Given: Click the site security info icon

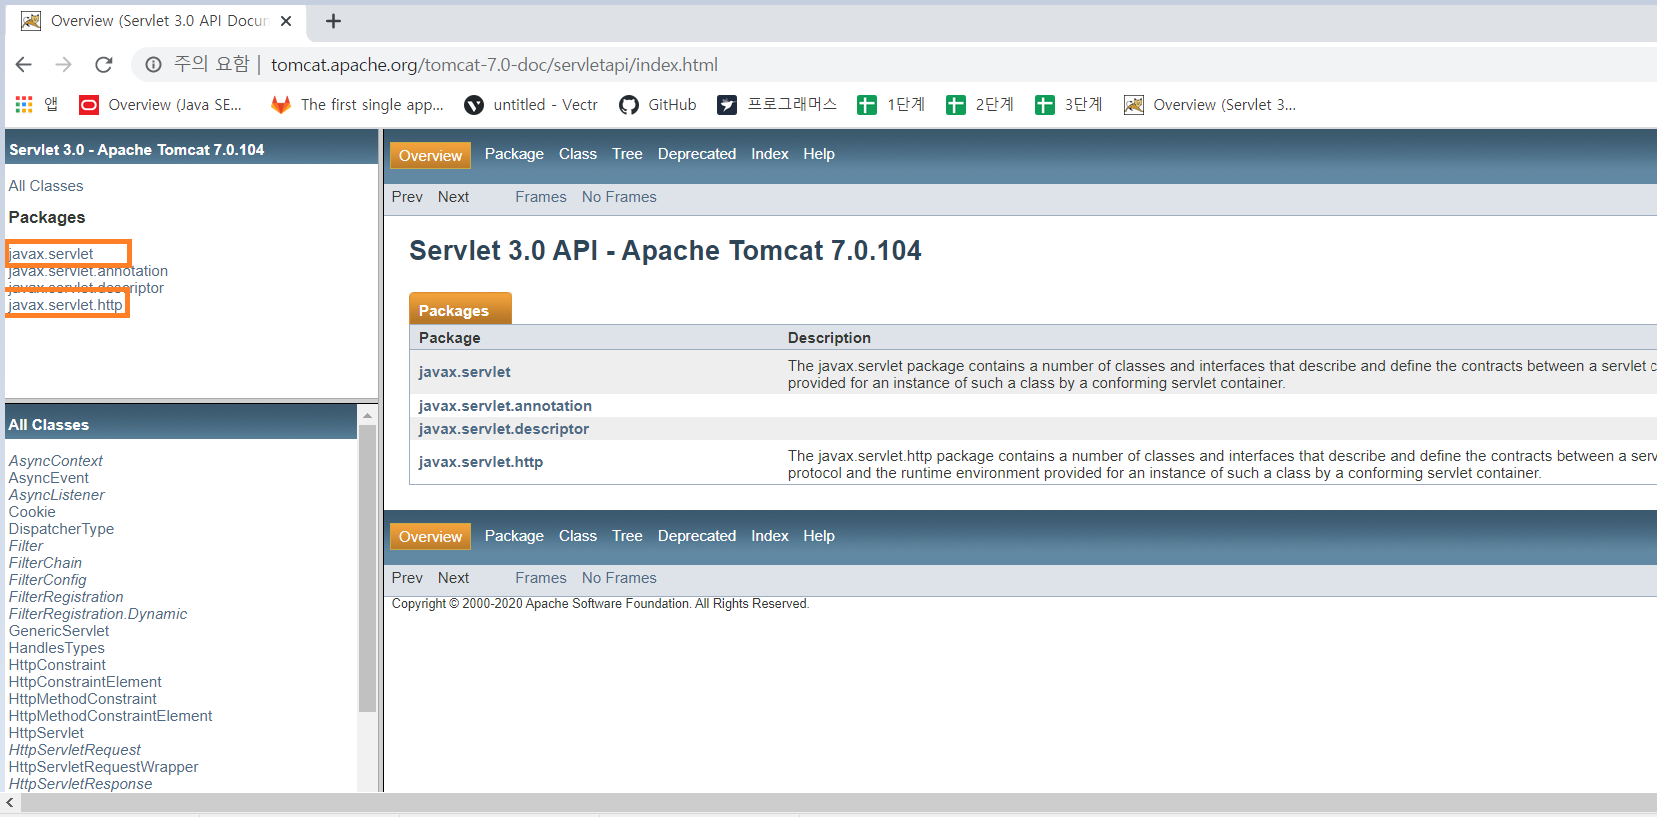Looking at the screenshot, I should pyautogui.click(x=153, y=65).
